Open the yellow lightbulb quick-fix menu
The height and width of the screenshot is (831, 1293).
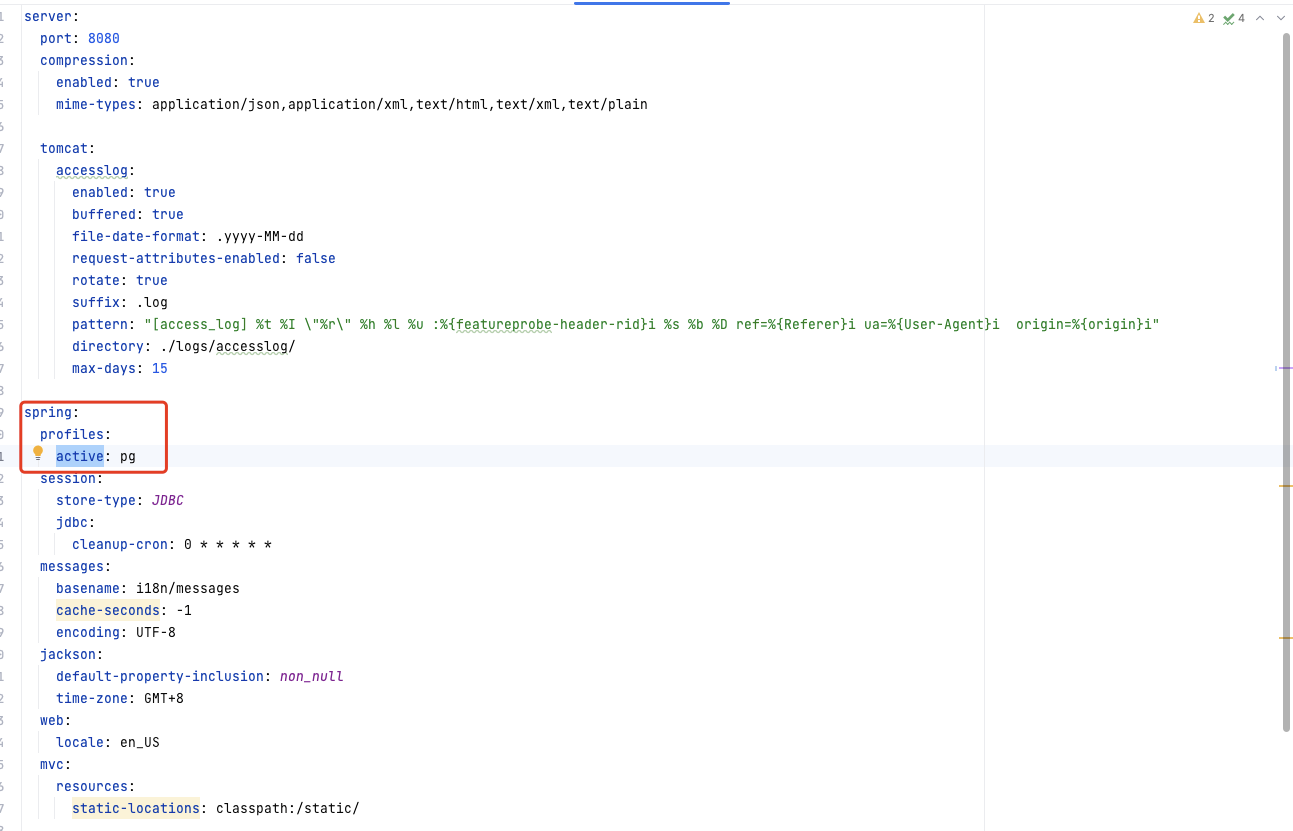click(x=38, y=453)
